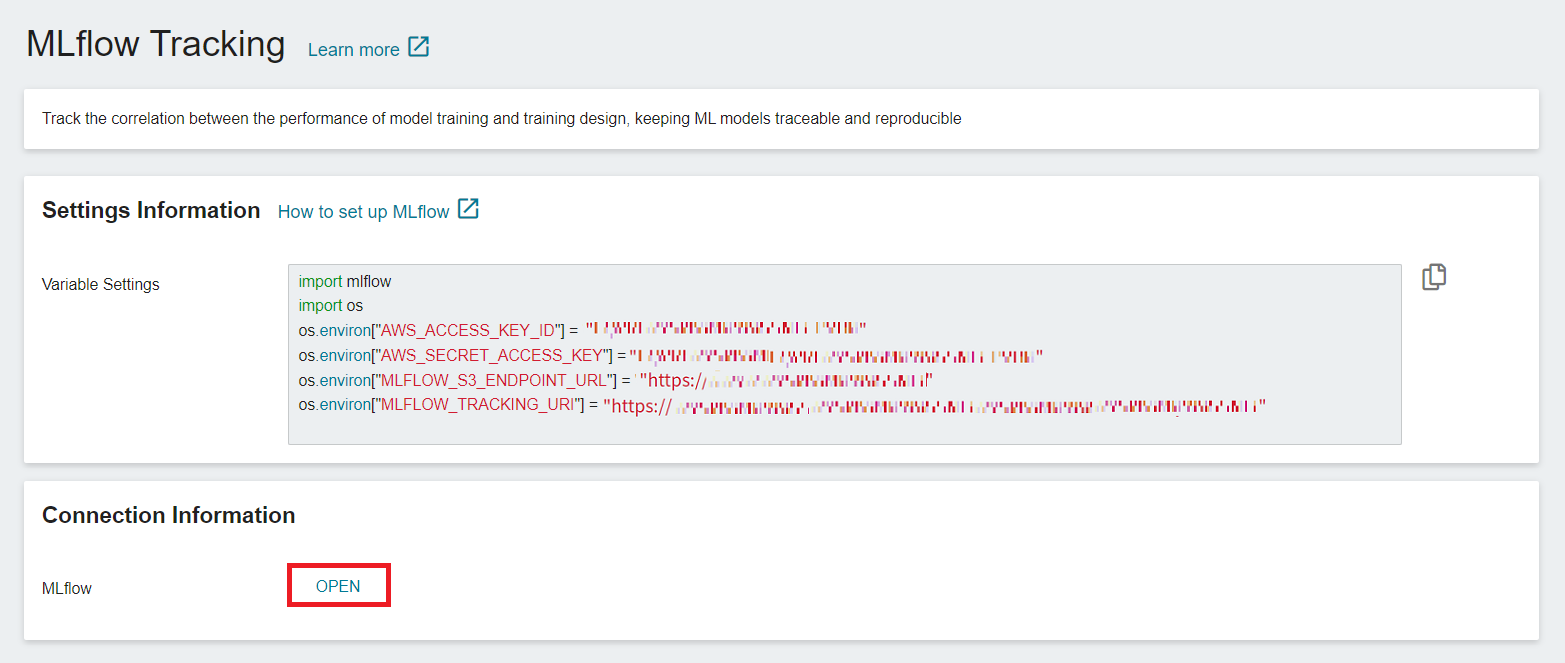The height and width of the screenshot is (663, 1565).
Task: Click the Settings Information heading
Action: click(151, 210)
